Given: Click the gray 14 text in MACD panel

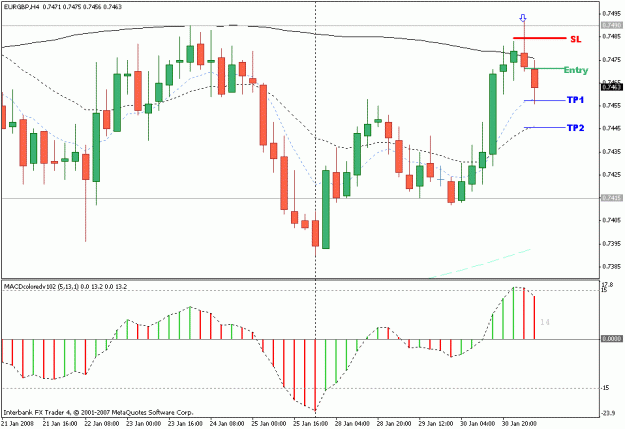Looking at the screenshot, I should (545, 322).
